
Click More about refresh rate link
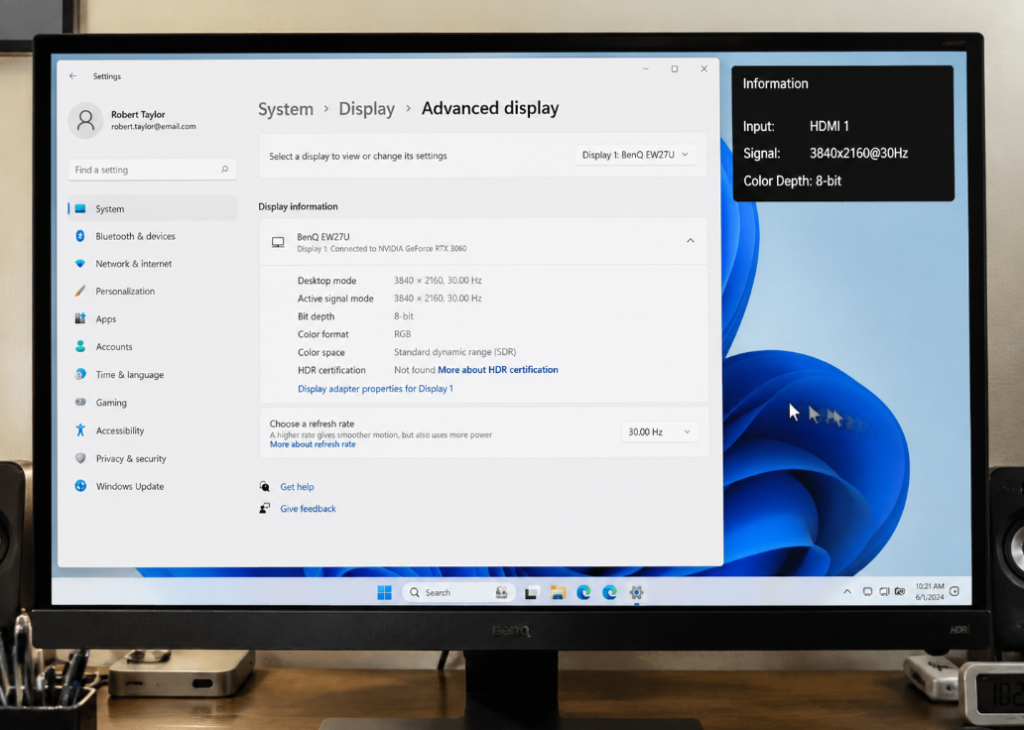(313, 444)
